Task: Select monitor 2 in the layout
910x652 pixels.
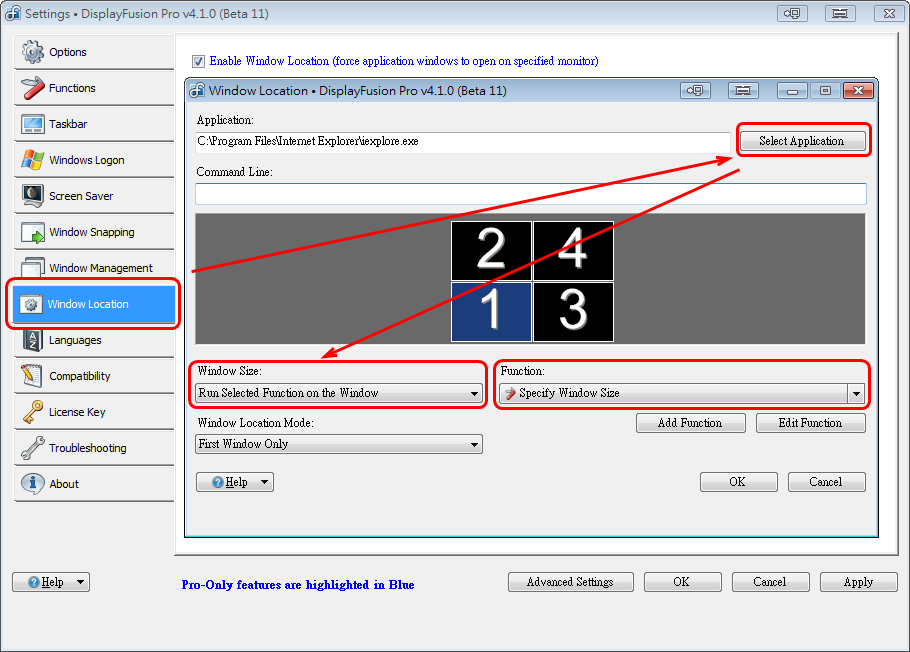Action: 491,250
